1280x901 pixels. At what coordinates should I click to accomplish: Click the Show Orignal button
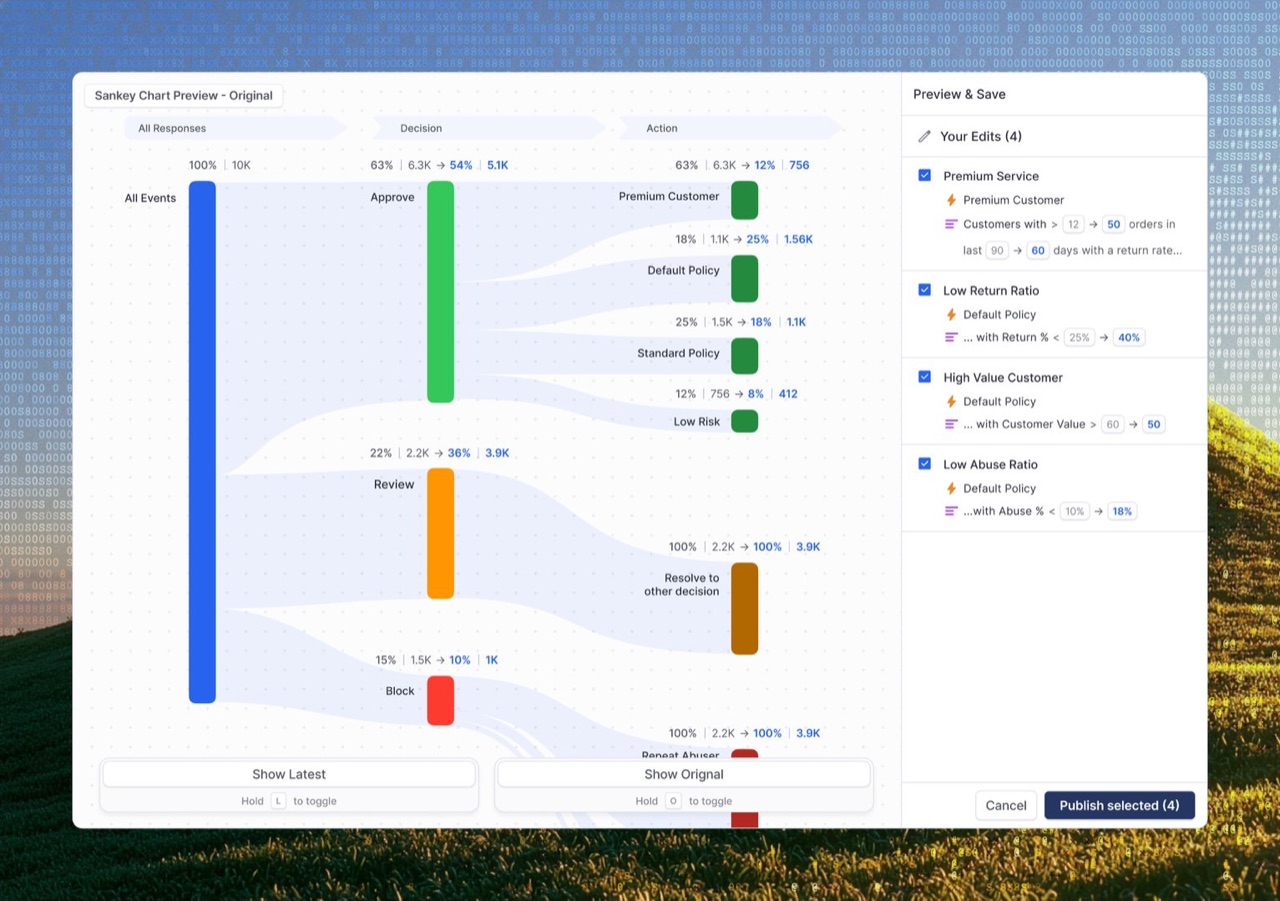(684, 774)
